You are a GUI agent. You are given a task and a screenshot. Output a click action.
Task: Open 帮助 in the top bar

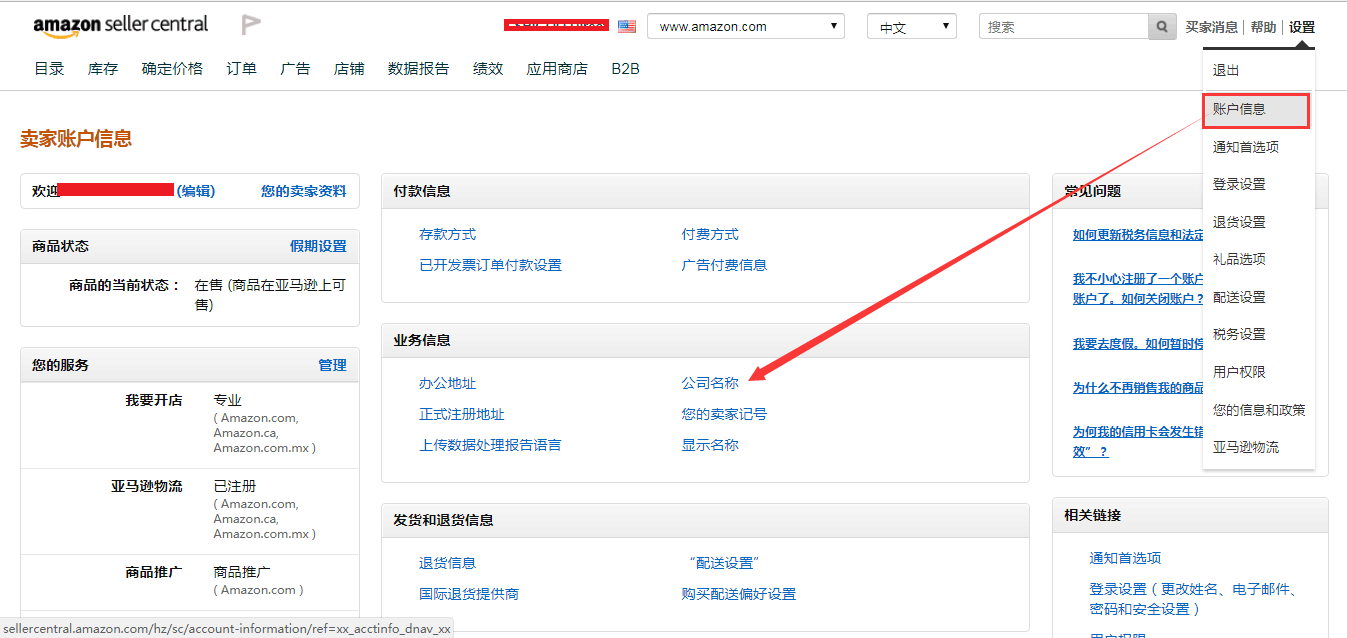(x=1263, y=27)
